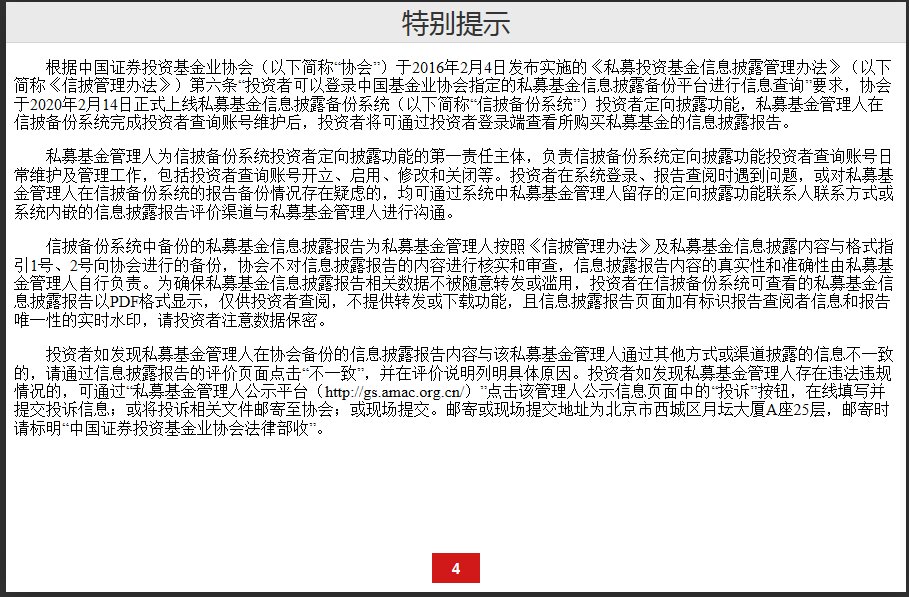909x597 pixels.
Task: Click the text 《私募投资基金信息披露管理办法》
Action: (x=716, y=67)
